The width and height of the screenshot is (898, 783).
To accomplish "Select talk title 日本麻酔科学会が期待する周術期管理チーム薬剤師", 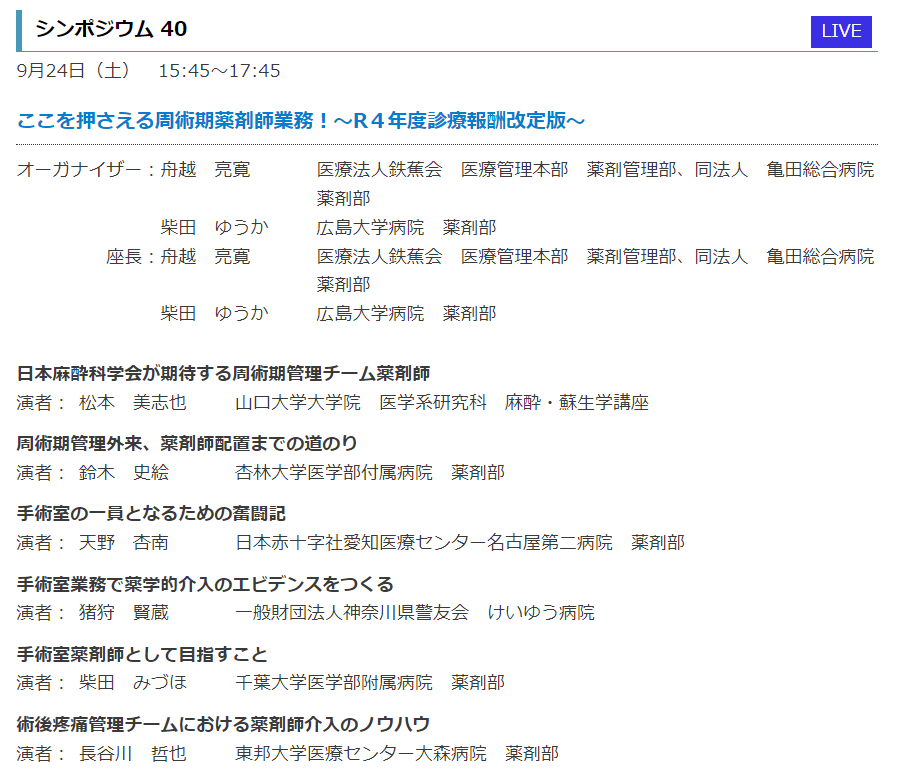I will pyautogui.click(x=223, y=373).
